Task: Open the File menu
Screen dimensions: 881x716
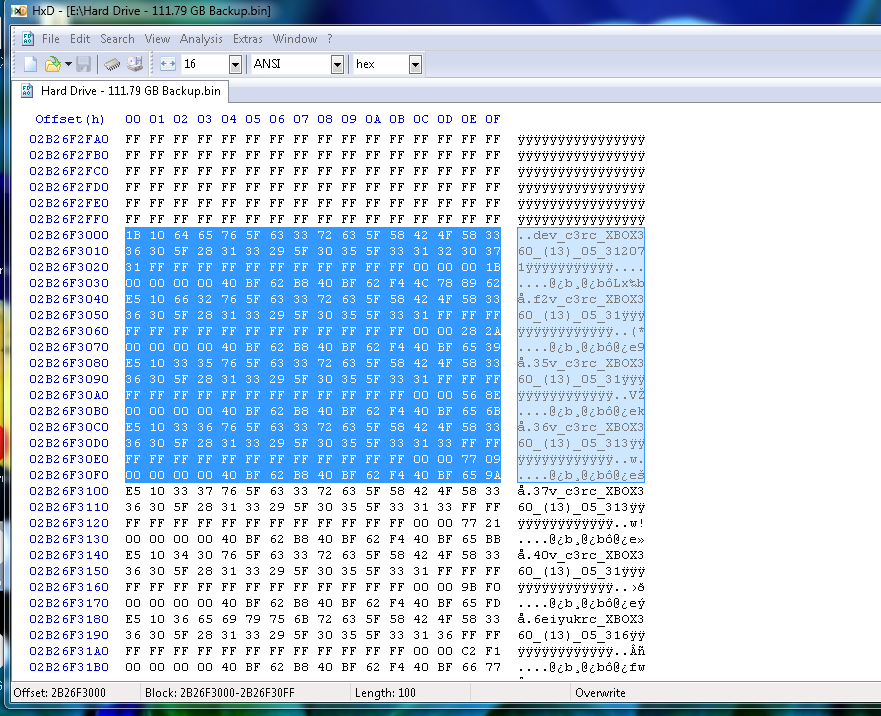Action: pyautogui.click(x=51, y=39)
